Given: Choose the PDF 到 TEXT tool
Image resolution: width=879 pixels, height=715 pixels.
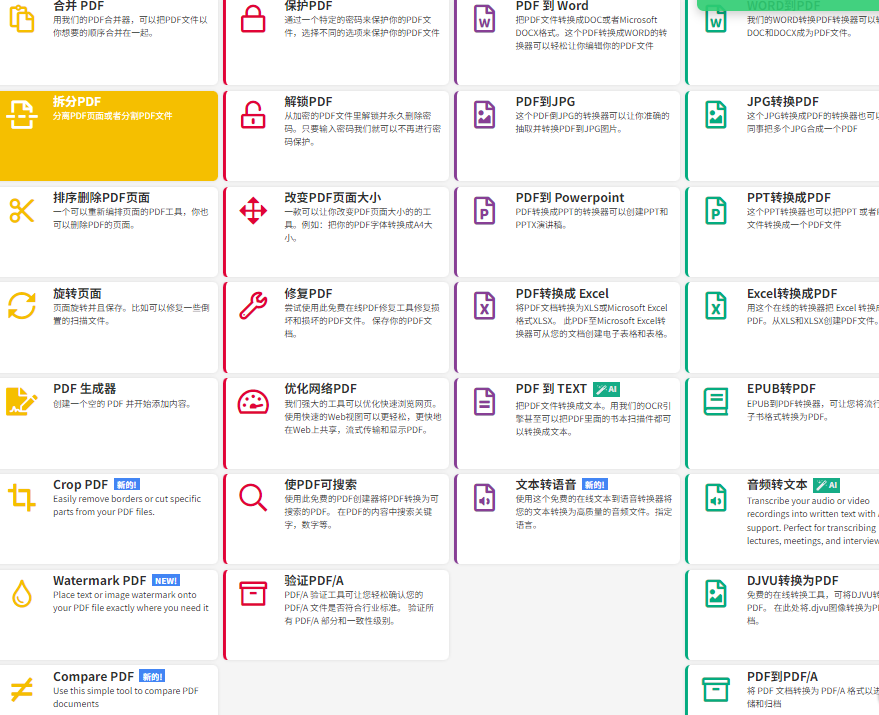Looking at the screenshot, I should [x=551, y=388].
